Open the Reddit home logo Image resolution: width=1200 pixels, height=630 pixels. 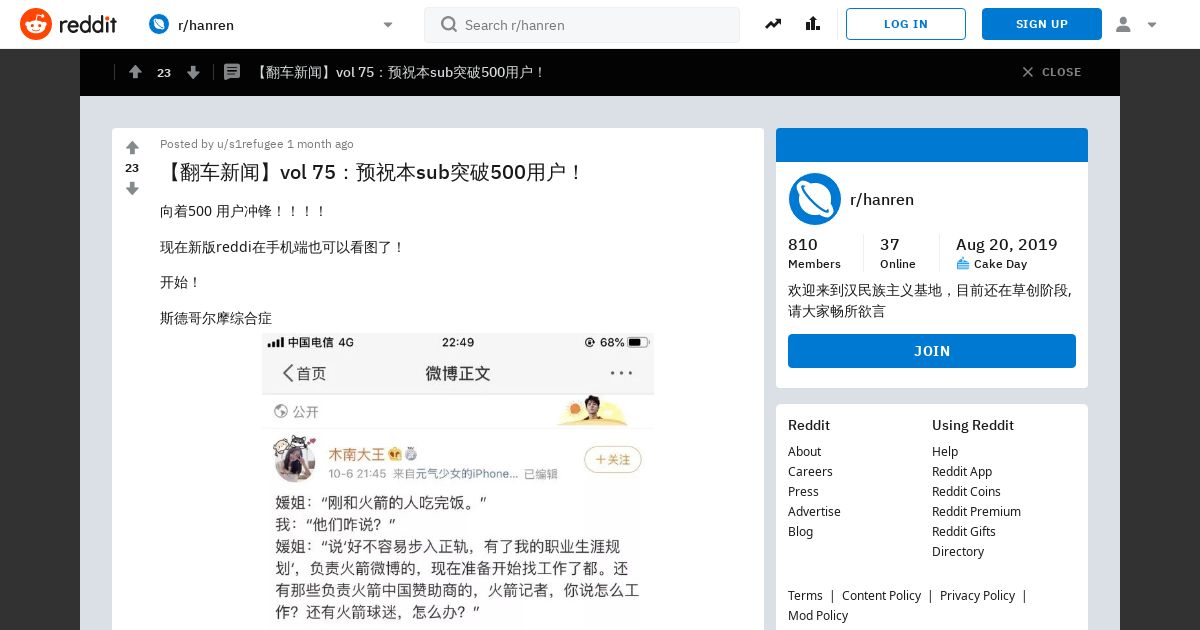[68, 24]
